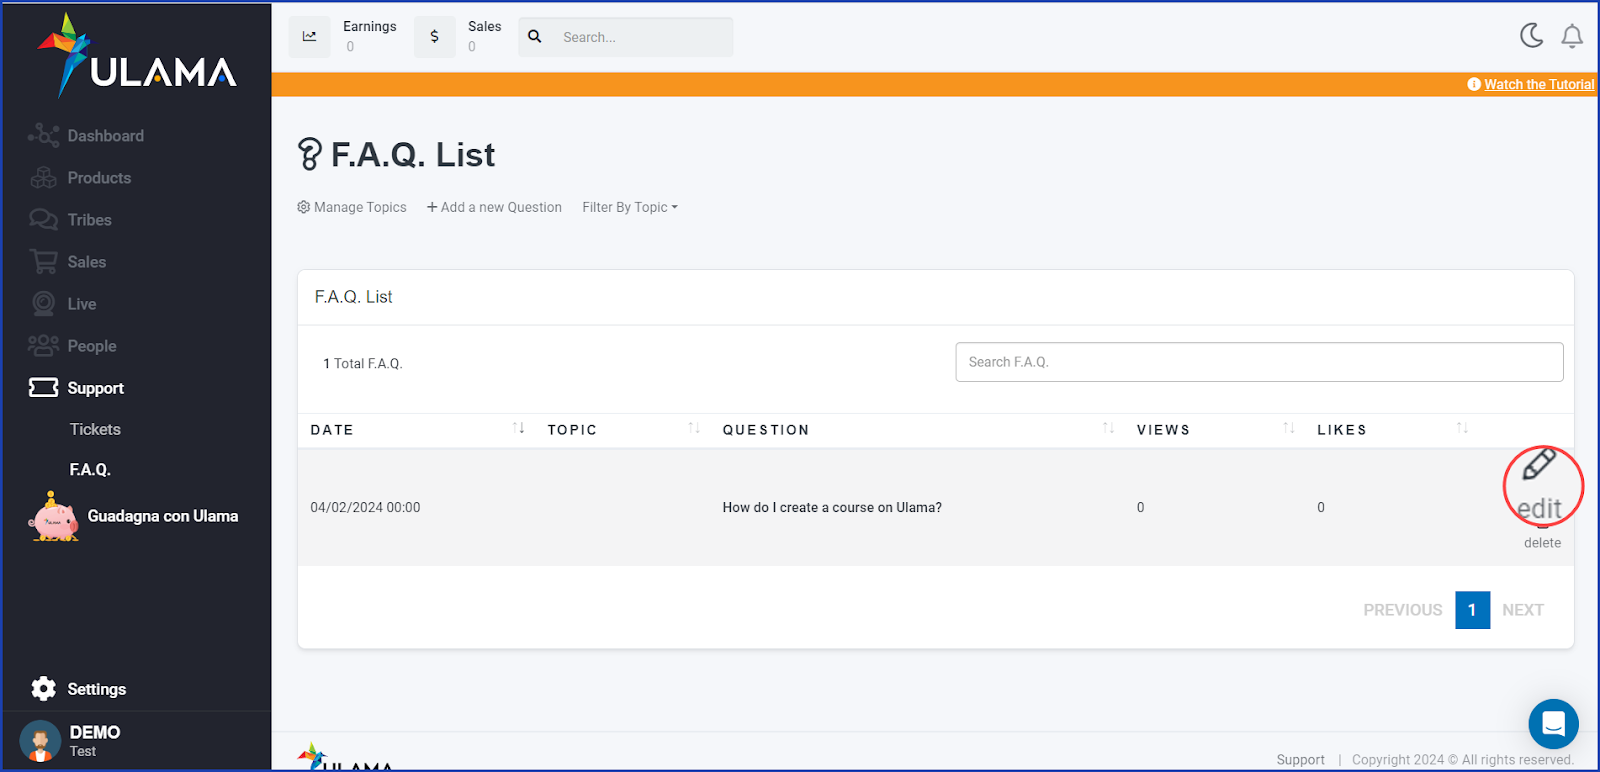Open the People sidebar section
The width and height of the screenshot is (1600, 772).
pyautogui.click(x=72, y=346)
